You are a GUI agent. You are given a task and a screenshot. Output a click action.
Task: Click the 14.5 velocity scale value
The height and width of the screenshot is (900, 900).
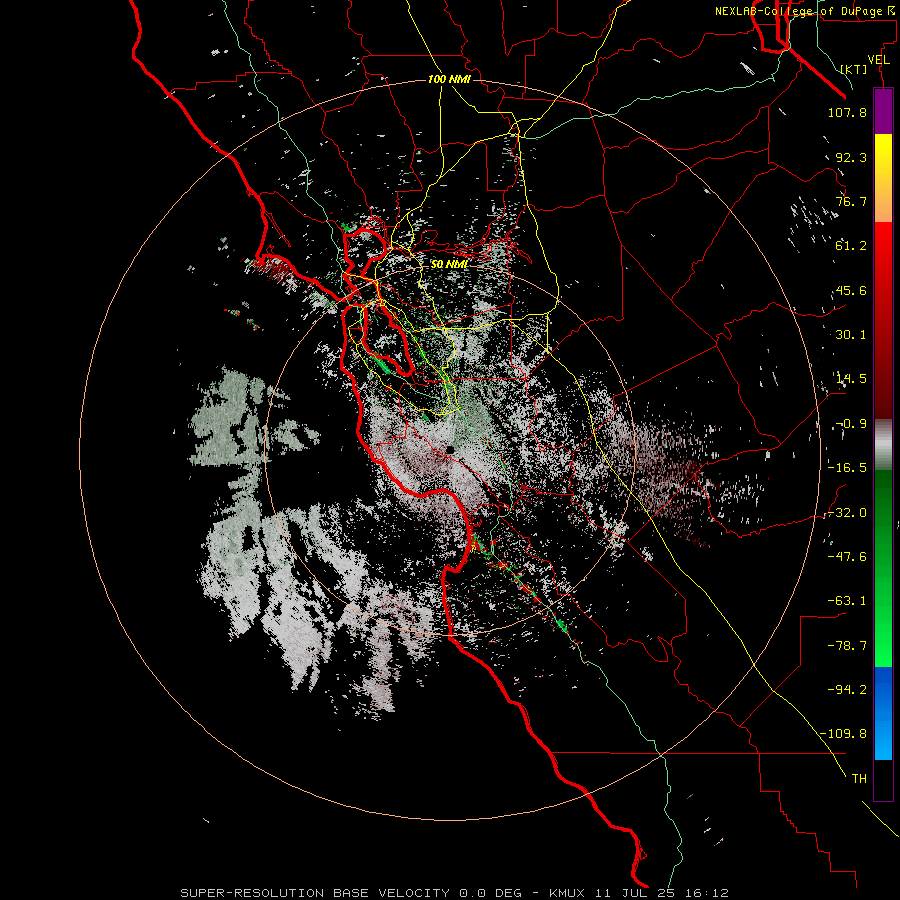point(851,379)
